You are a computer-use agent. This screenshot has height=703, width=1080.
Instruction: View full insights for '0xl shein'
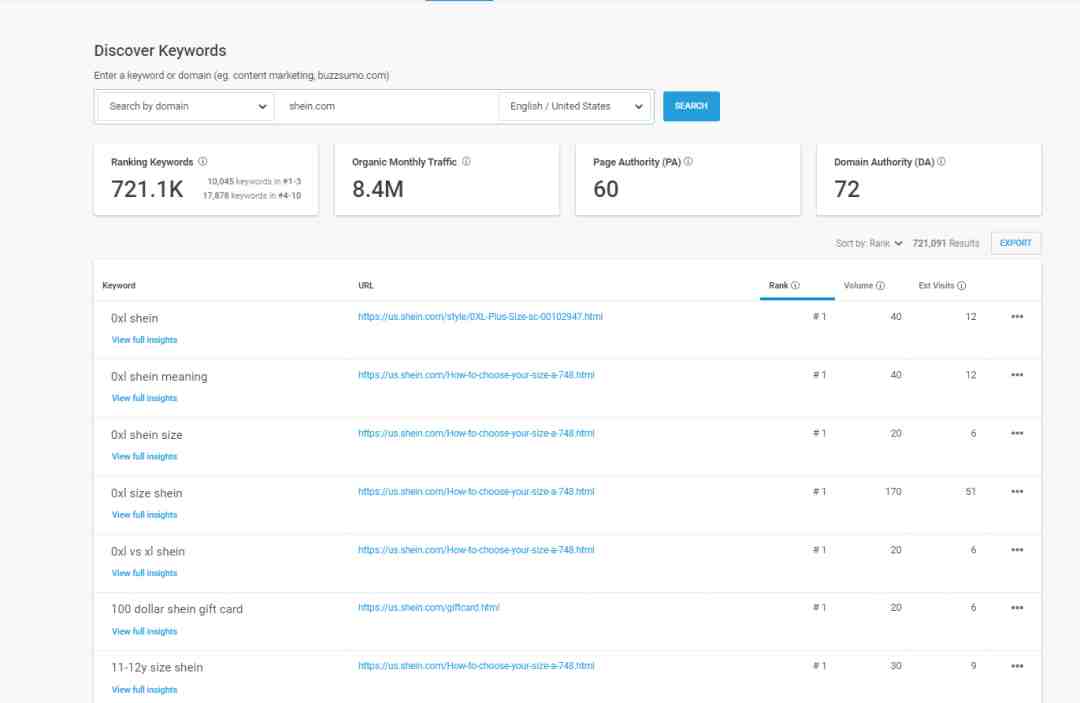(x=145, y=340)
